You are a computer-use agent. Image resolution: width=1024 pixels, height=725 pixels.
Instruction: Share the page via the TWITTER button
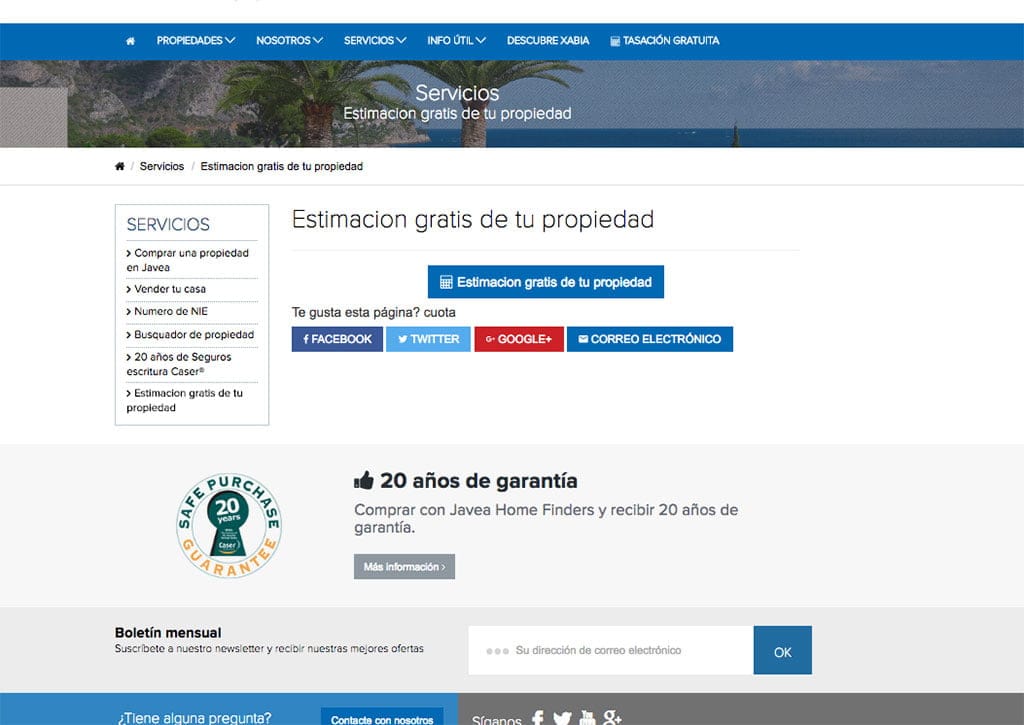coord(428,339)
